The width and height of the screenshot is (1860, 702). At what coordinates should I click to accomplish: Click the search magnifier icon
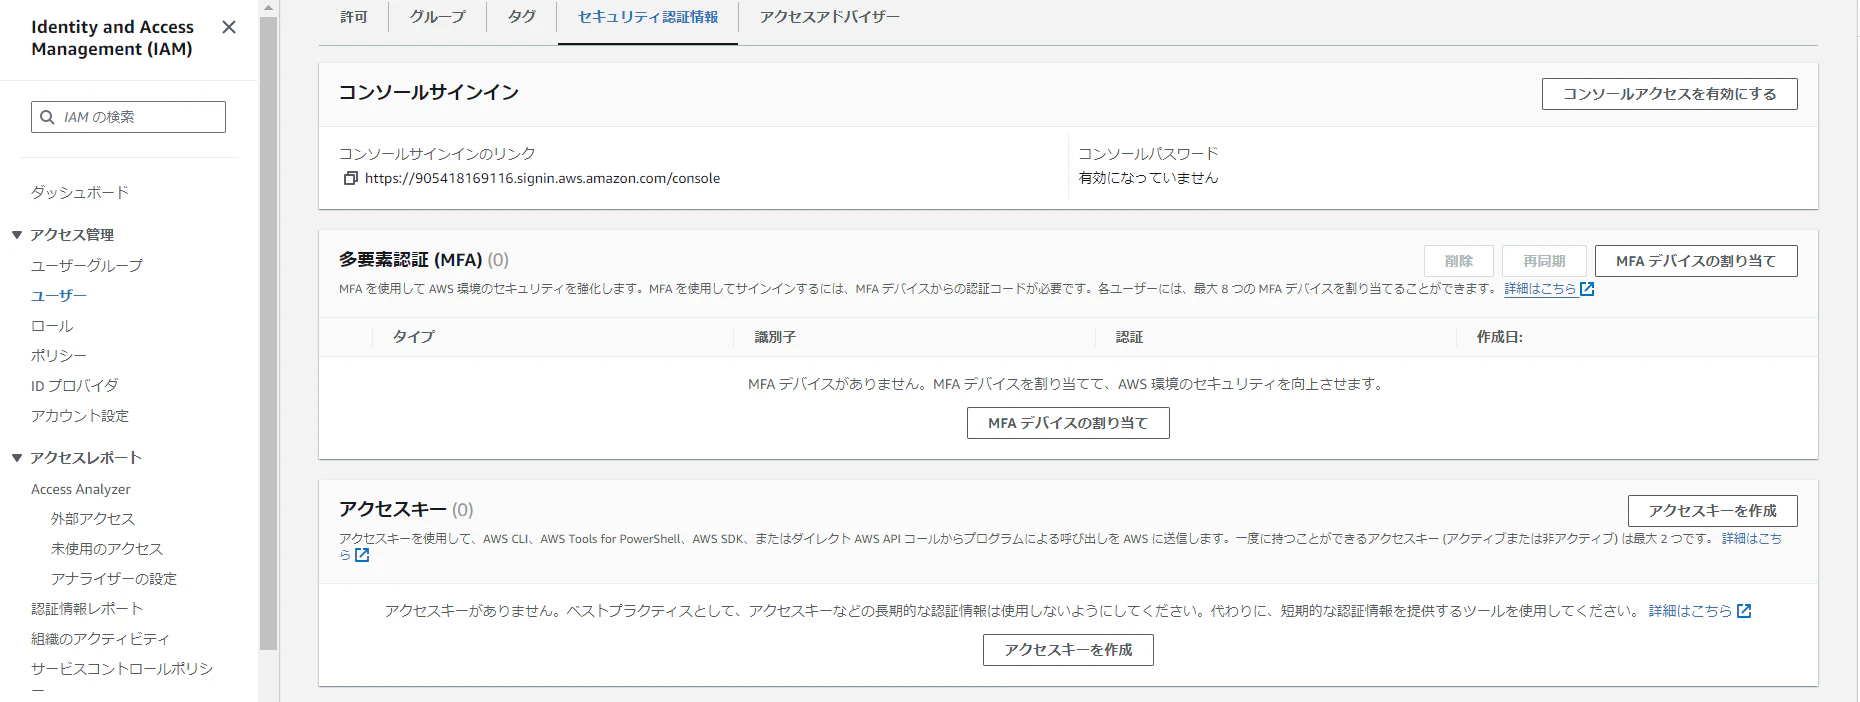pyautogui.click(x=47, y=117)
